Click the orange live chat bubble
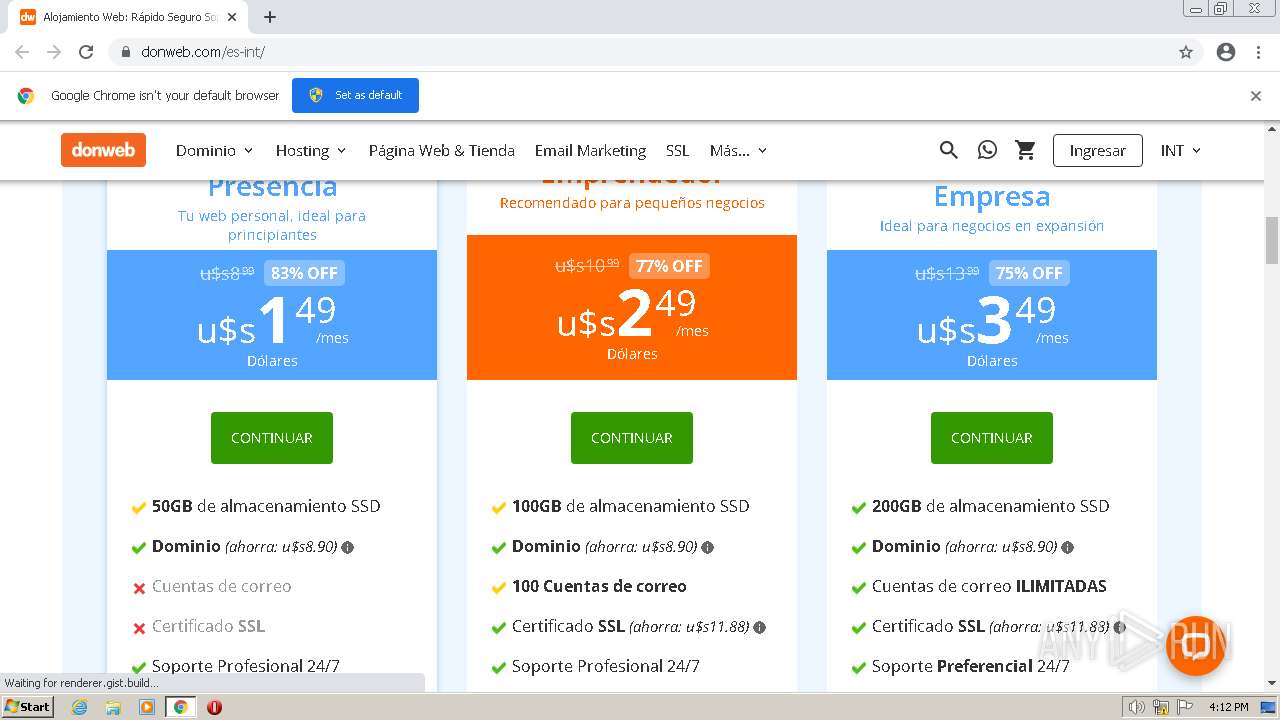The height and width of the screenshot is (720, 1280). (1195, 645)
